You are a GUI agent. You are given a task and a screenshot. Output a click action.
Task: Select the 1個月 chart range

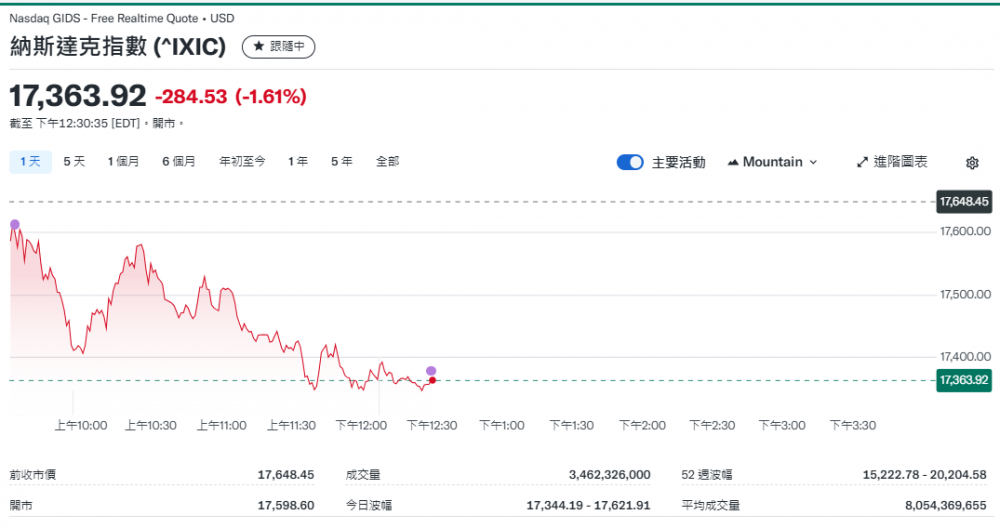123,161
